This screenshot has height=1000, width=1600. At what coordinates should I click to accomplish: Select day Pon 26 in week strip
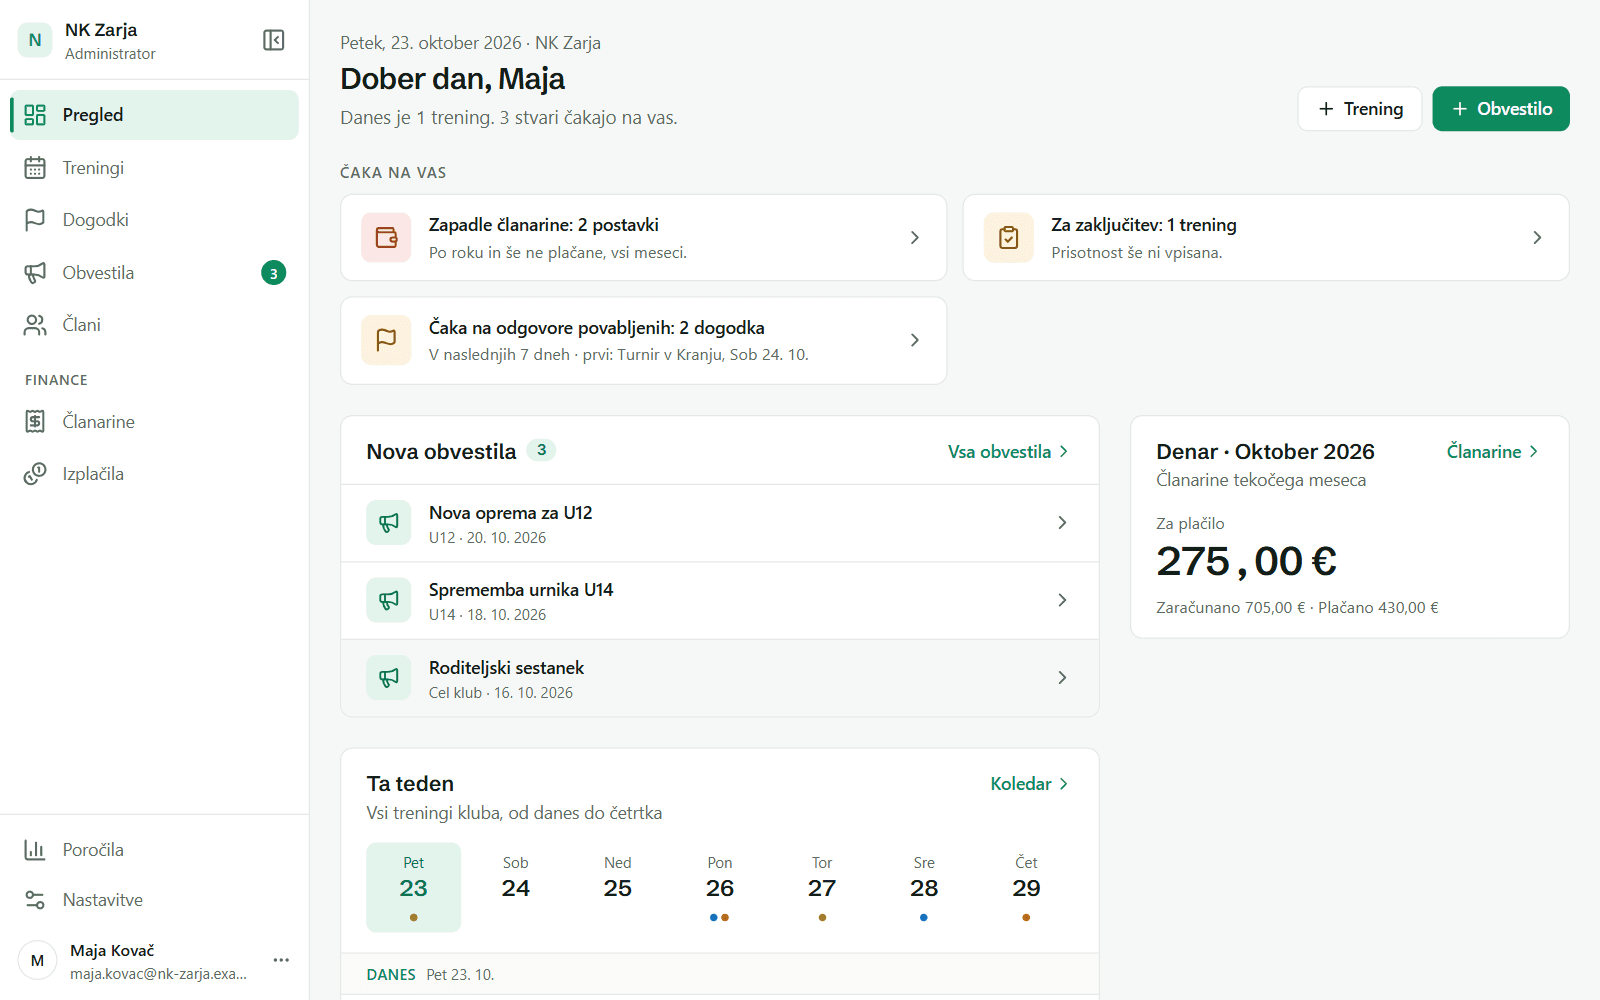[x=720, y=888]
